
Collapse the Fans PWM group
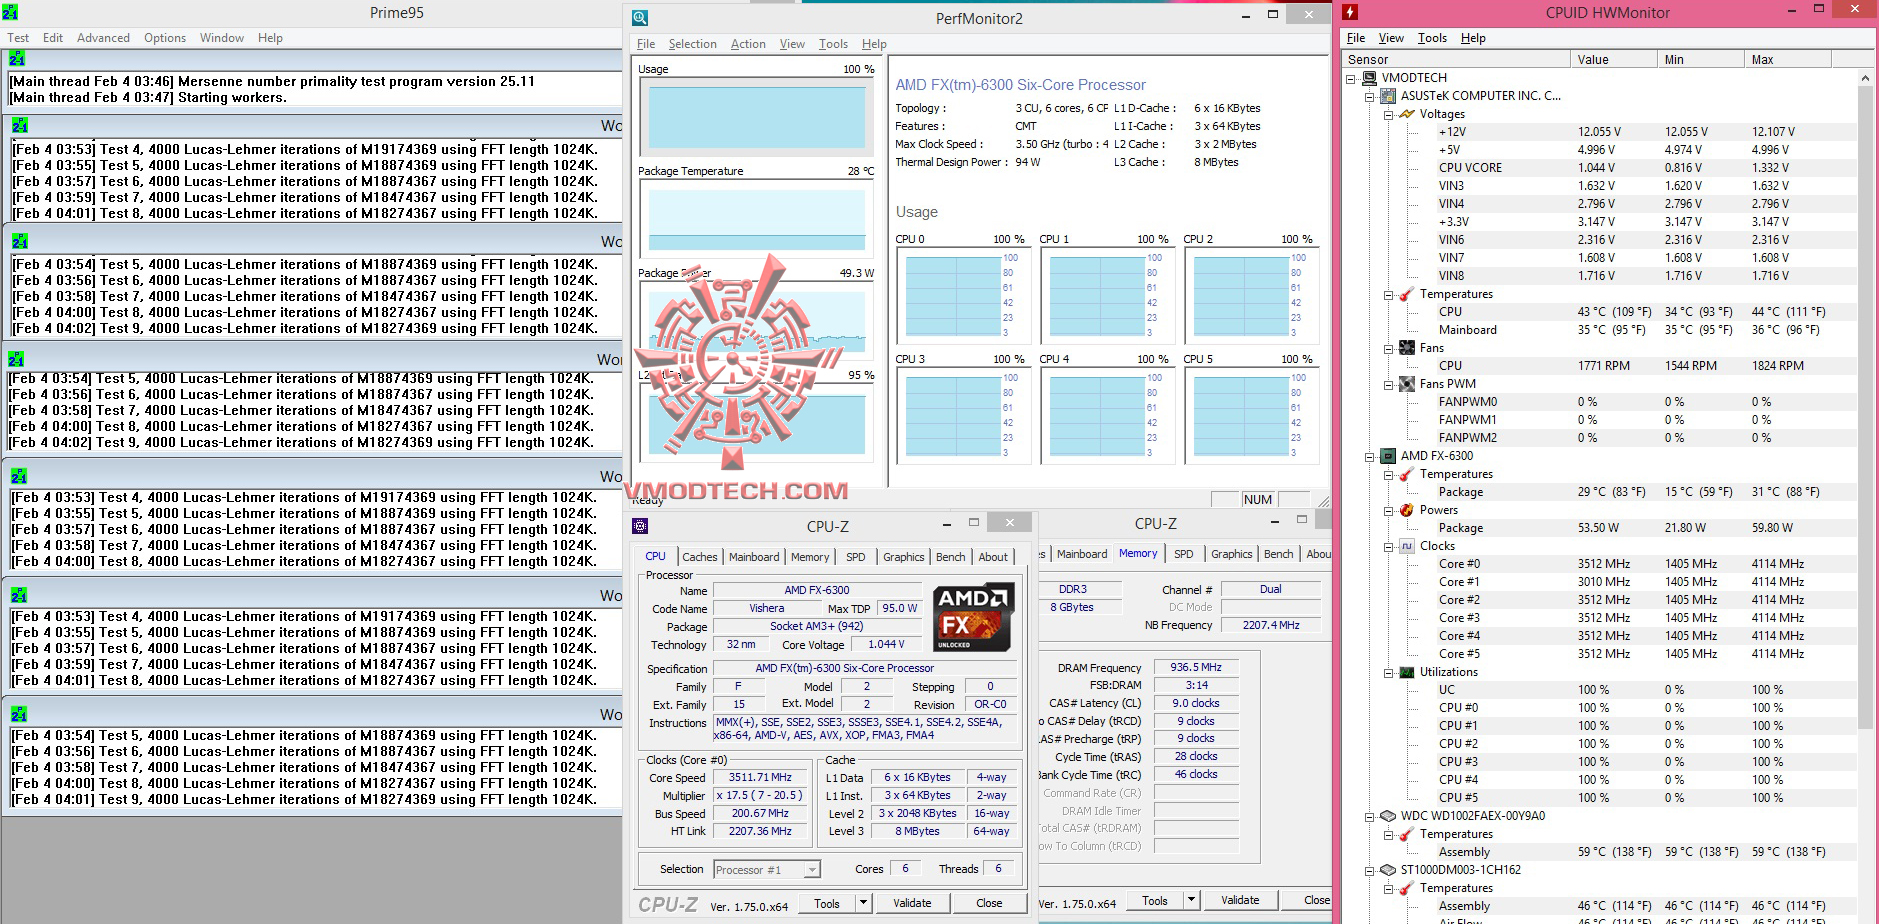click(x=1389, y=384)
